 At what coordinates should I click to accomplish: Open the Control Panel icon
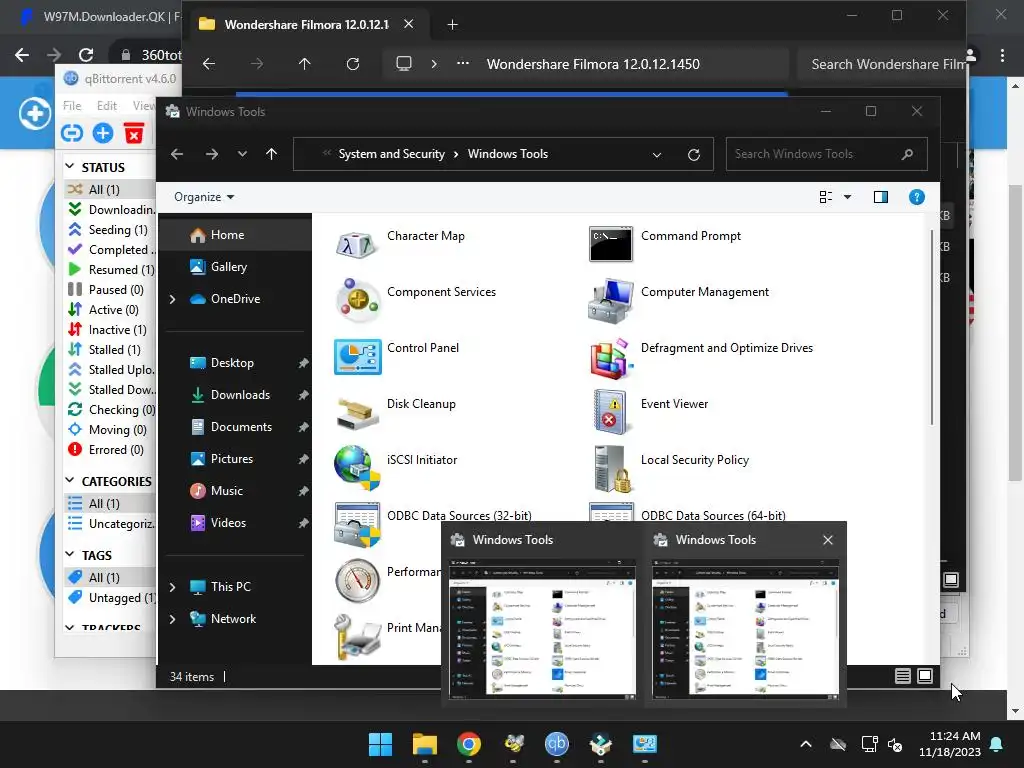point(357,357)
